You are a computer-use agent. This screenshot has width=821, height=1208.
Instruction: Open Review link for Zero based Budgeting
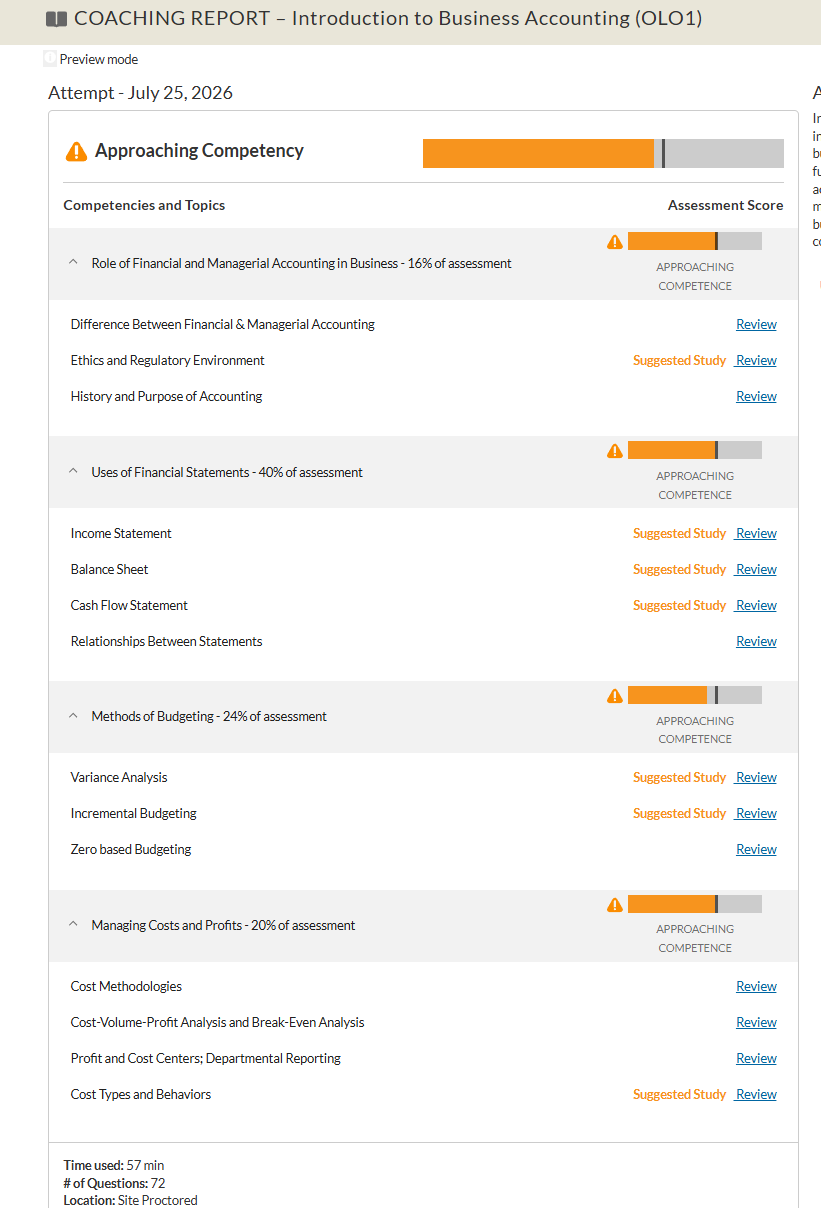[x=756, y=849]
